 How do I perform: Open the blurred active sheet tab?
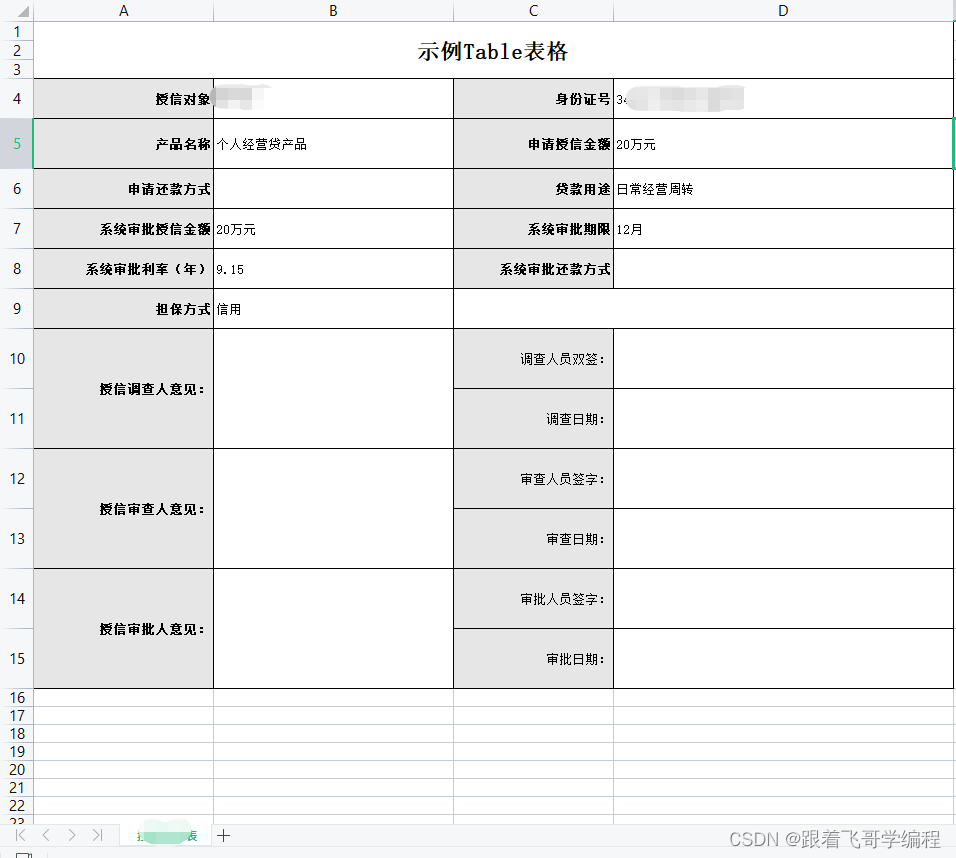coord(165,835)
